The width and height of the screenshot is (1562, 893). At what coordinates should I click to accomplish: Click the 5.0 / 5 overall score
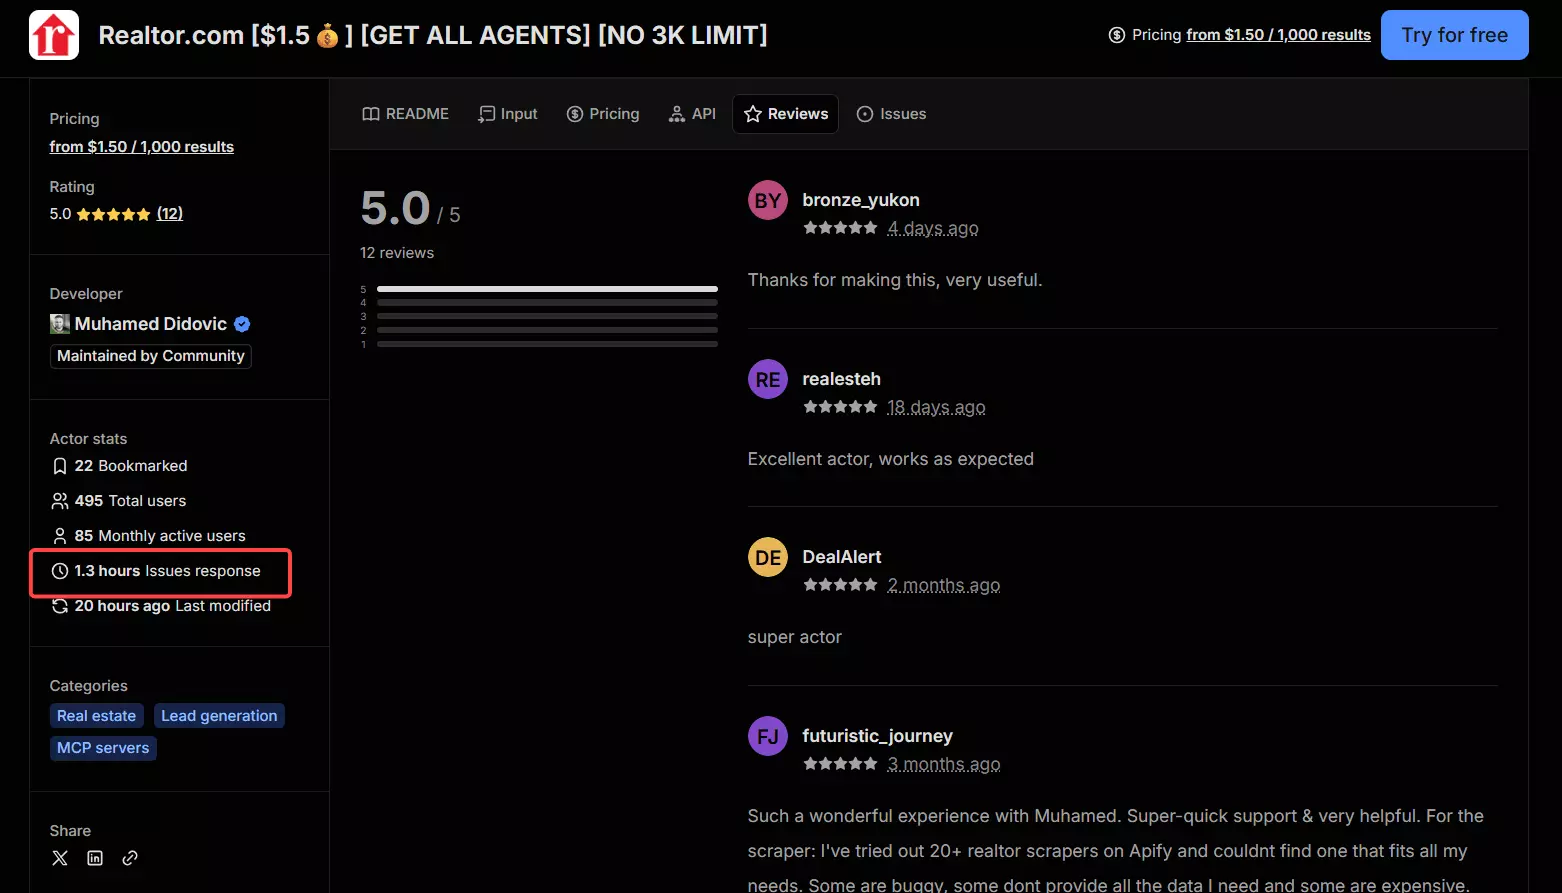point(410,209)
